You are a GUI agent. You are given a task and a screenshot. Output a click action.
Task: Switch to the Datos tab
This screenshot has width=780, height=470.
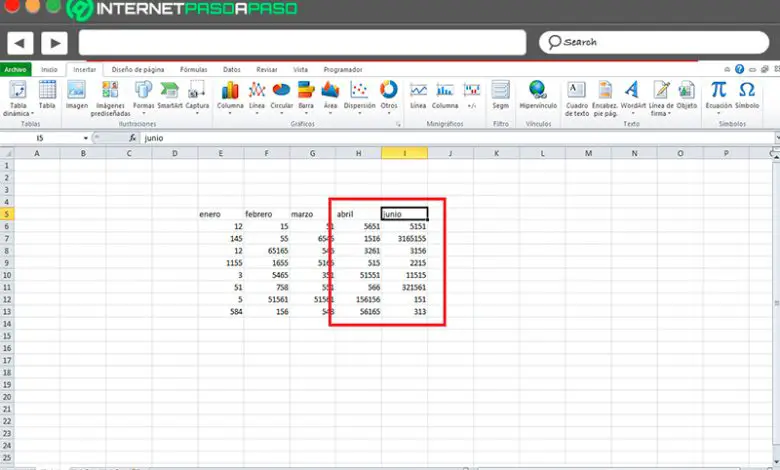pyautogui.click(x=231, y=70)
